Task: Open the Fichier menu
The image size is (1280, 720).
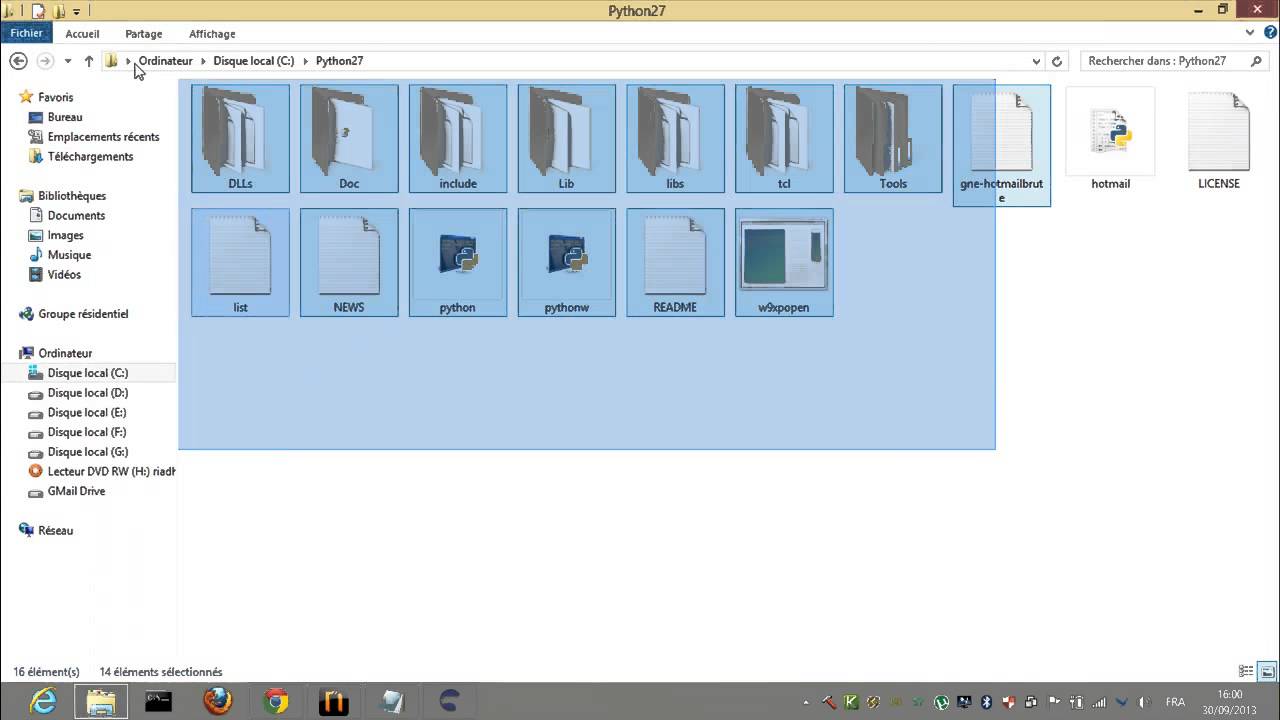Action: (x=27, y=33)
